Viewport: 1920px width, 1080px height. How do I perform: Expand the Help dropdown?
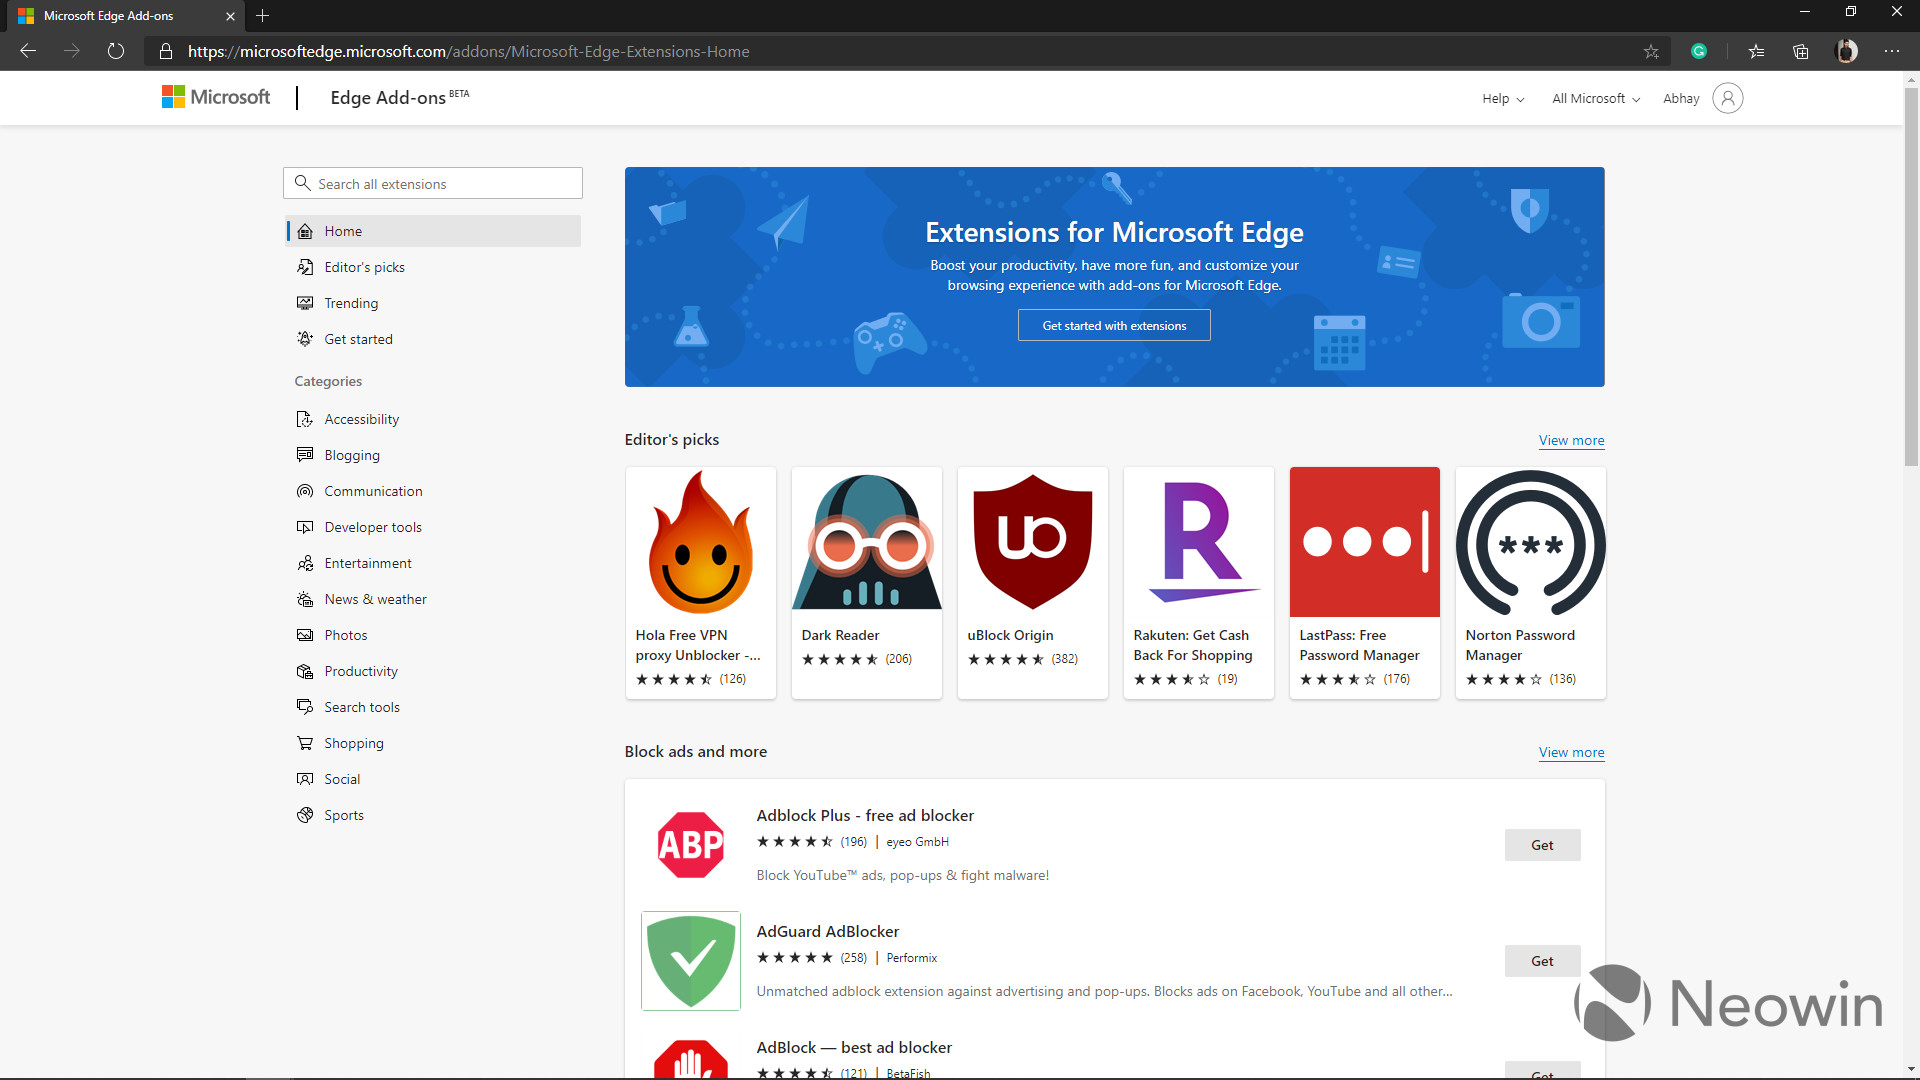(1503, 98)
